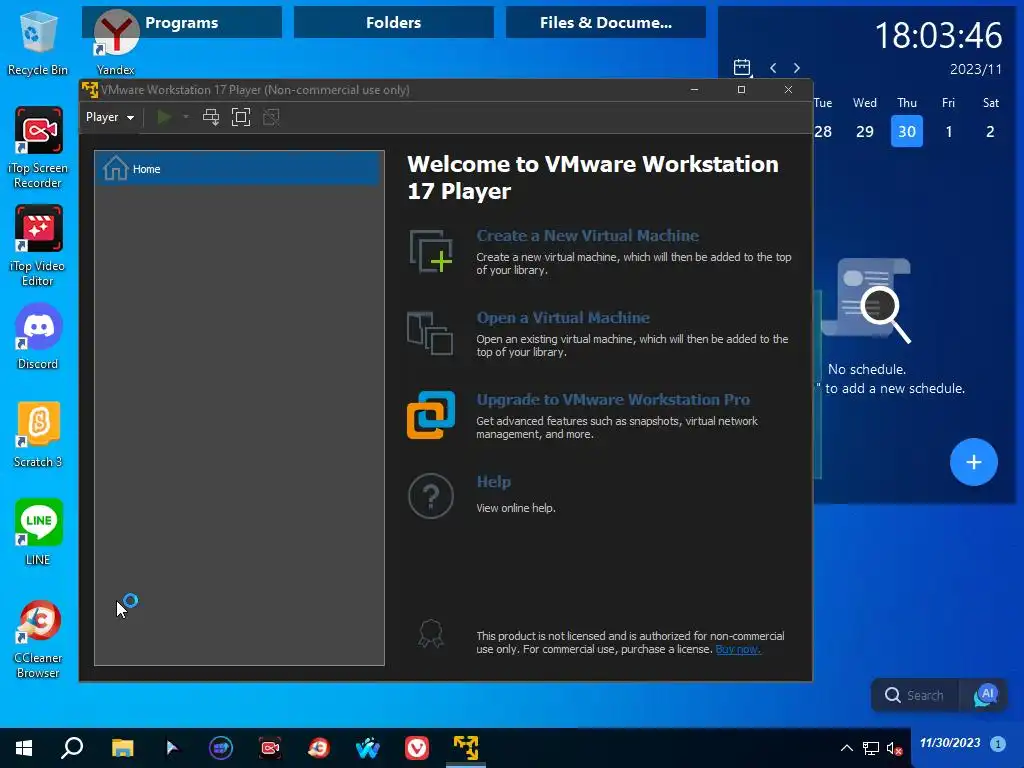Enter full screen mode icon
This screenshot has height=768, width=1024.
tap(241, 117)
